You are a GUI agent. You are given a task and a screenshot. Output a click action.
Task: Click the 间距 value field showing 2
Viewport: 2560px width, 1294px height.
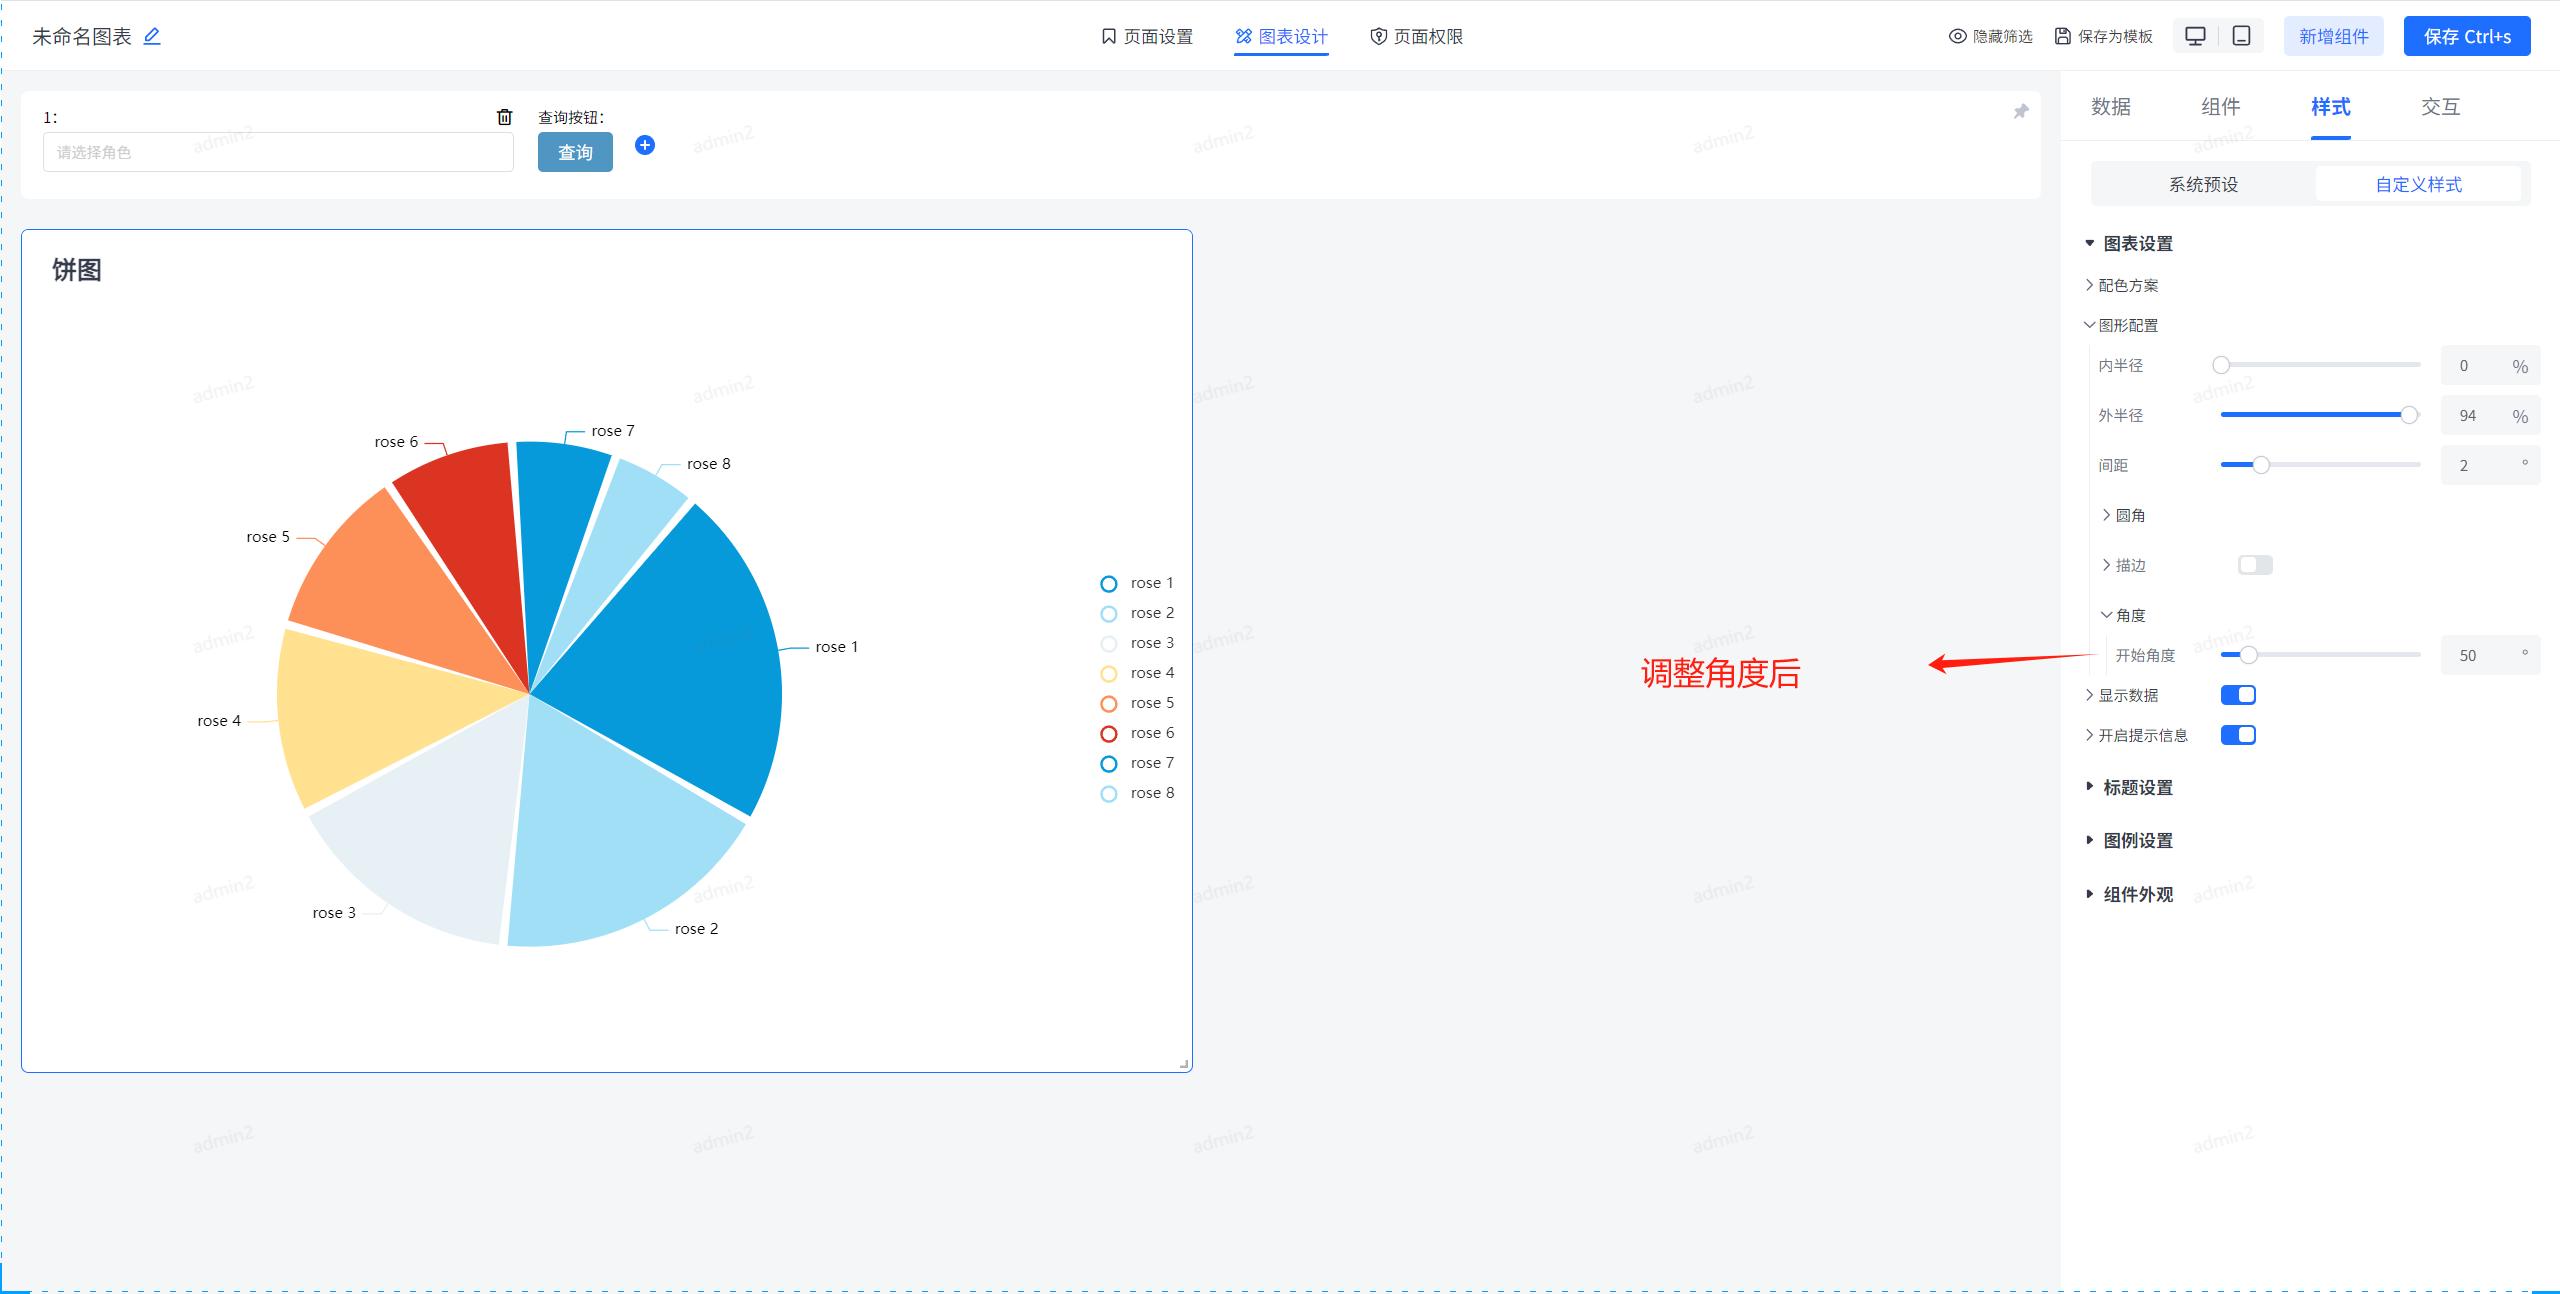pos(2490,465)
